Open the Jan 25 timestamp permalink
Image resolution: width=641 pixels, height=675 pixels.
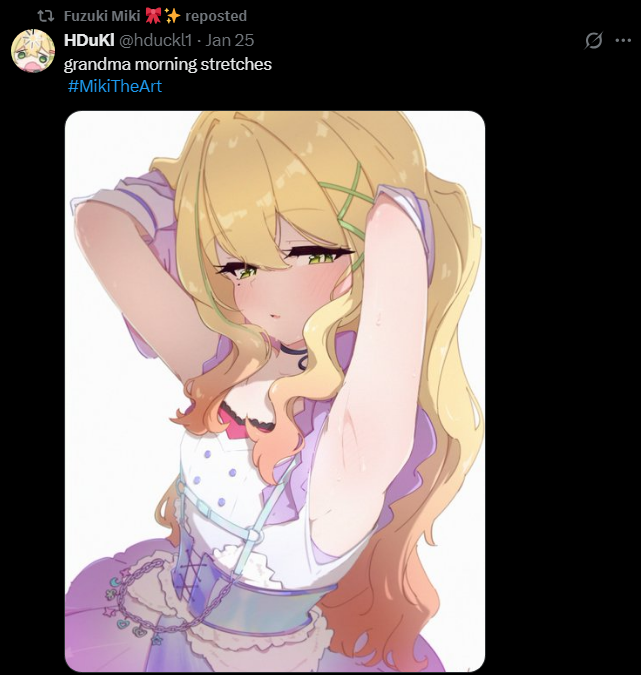pos(229,40)
